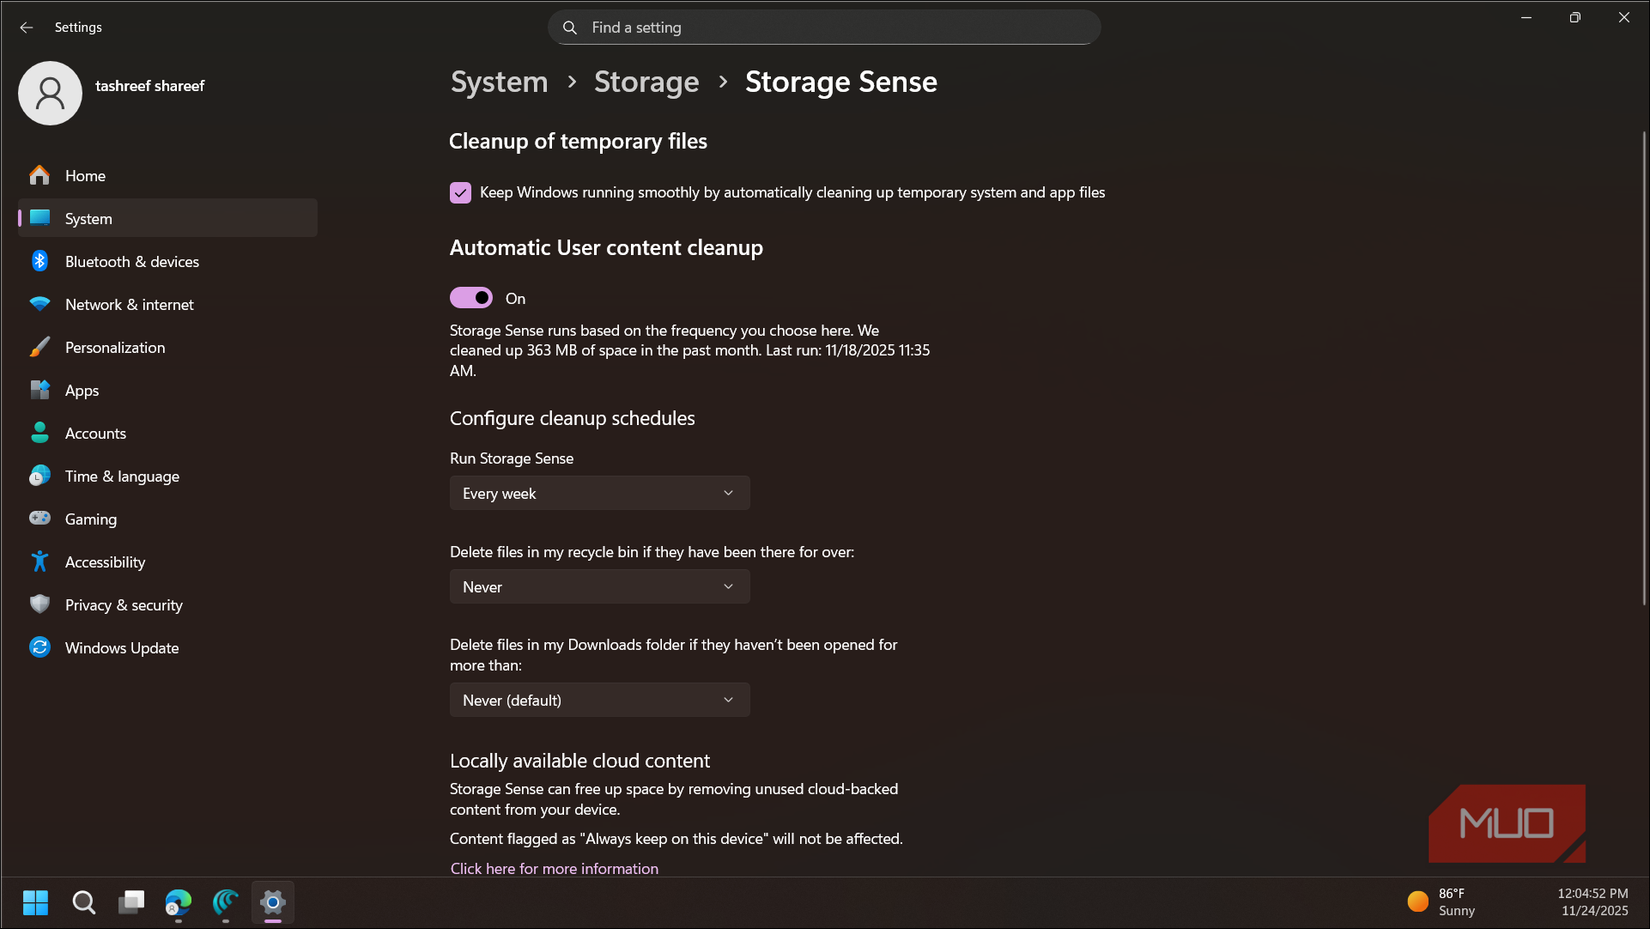1650x929 pixels.
Task: Navigate to Storage breadcrumb
Action: click(646, 82)
